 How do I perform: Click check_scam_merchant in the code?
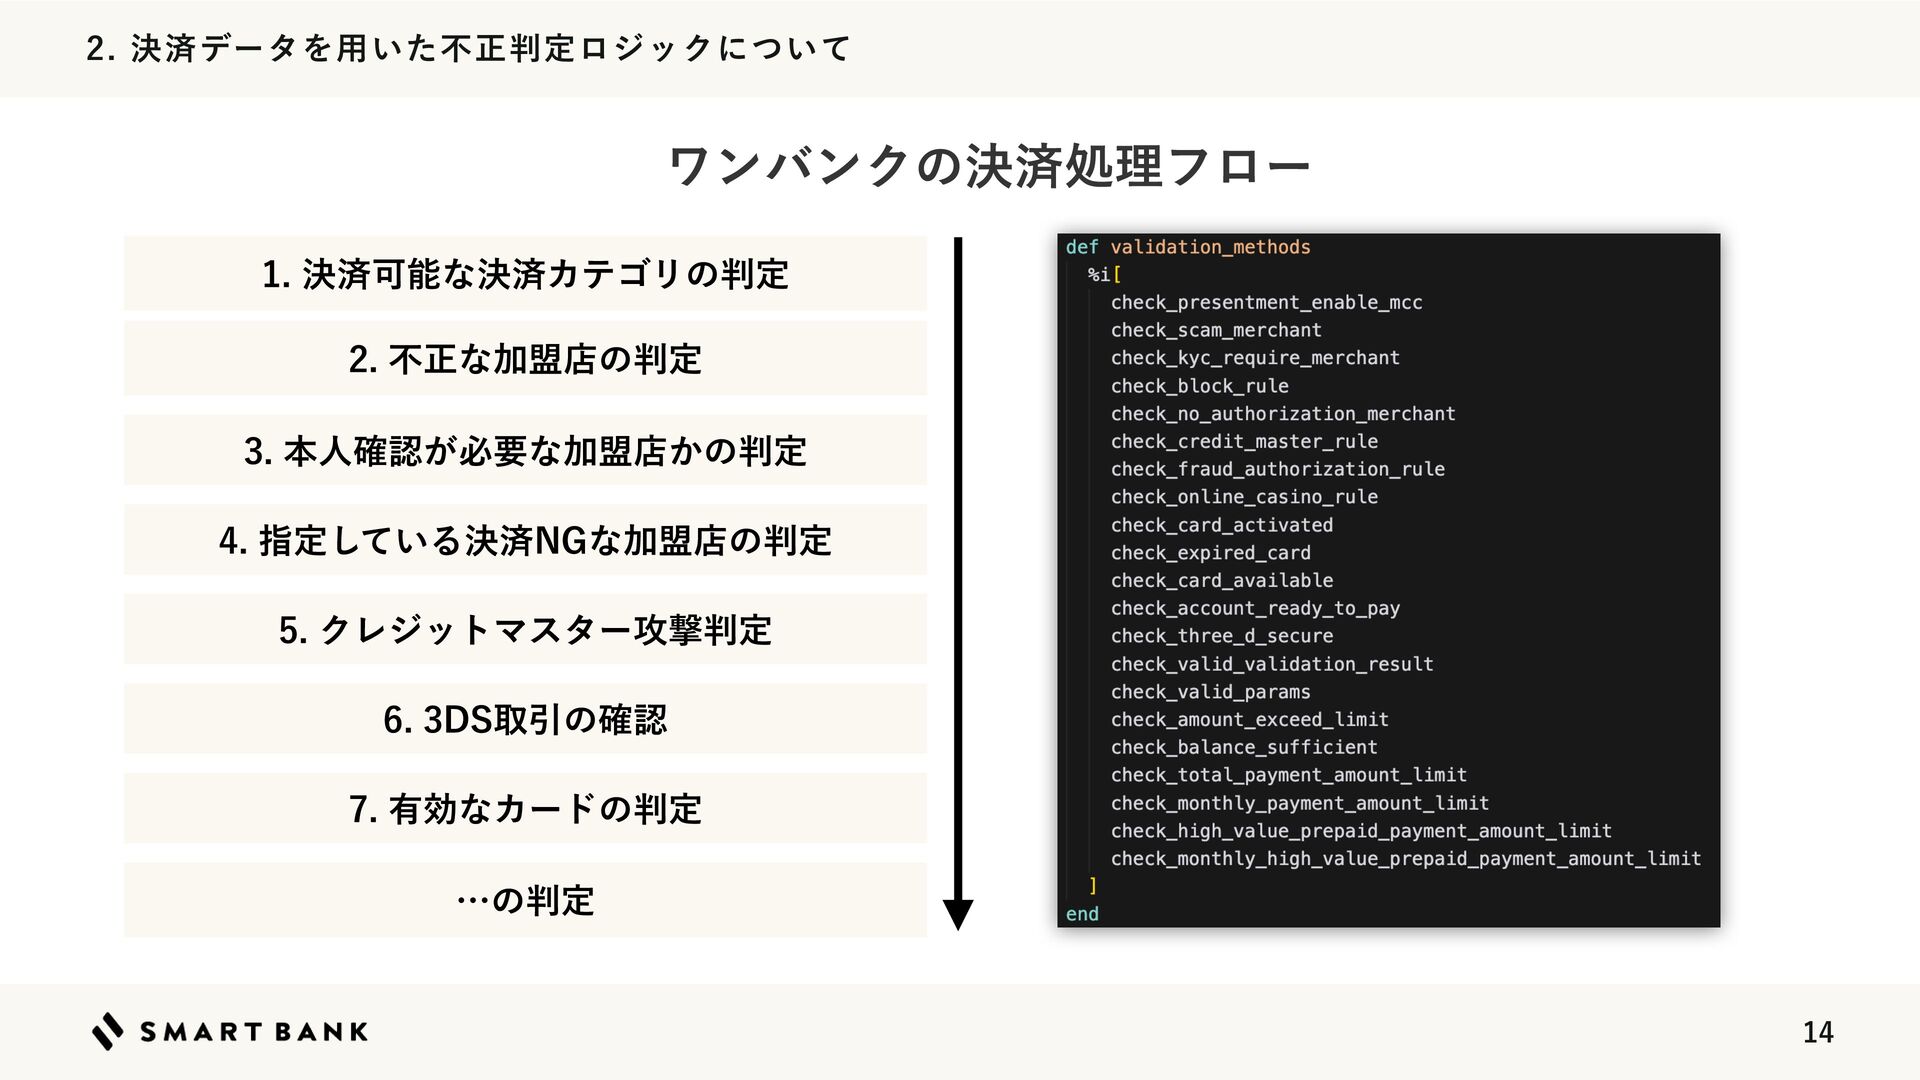click(1216, 330)
